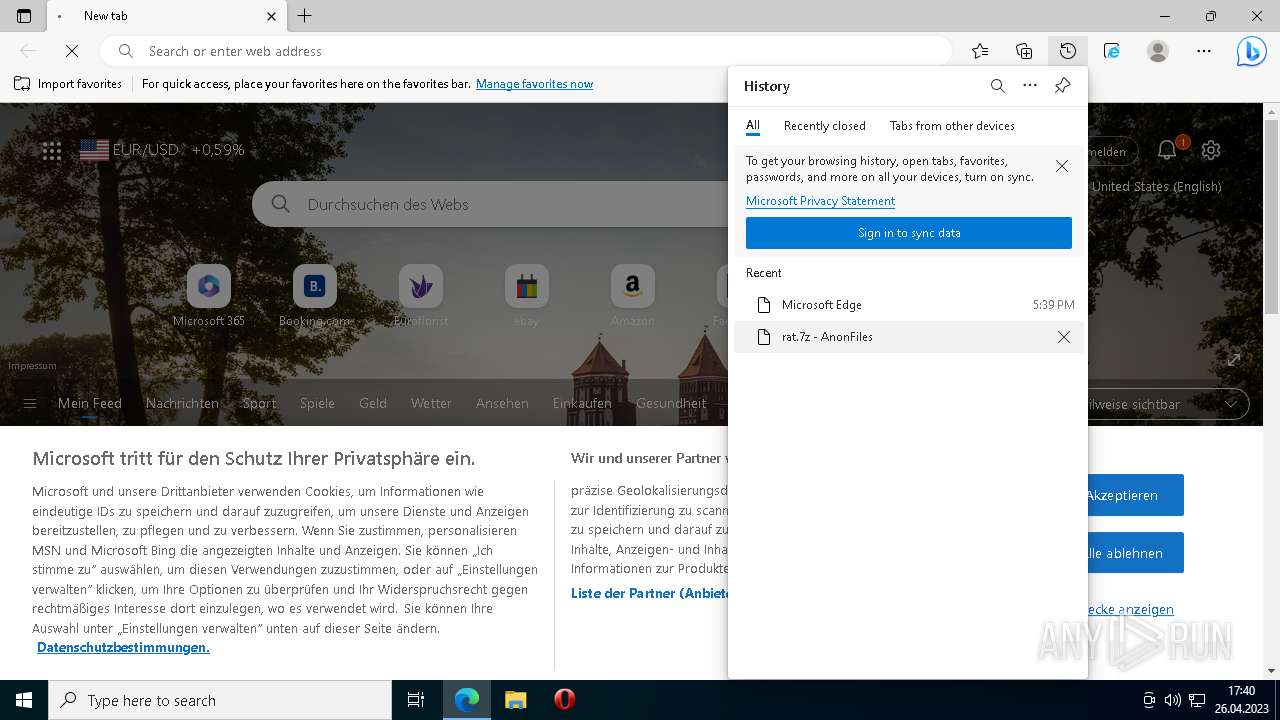Open page settings gear icon

(1211, 150)
